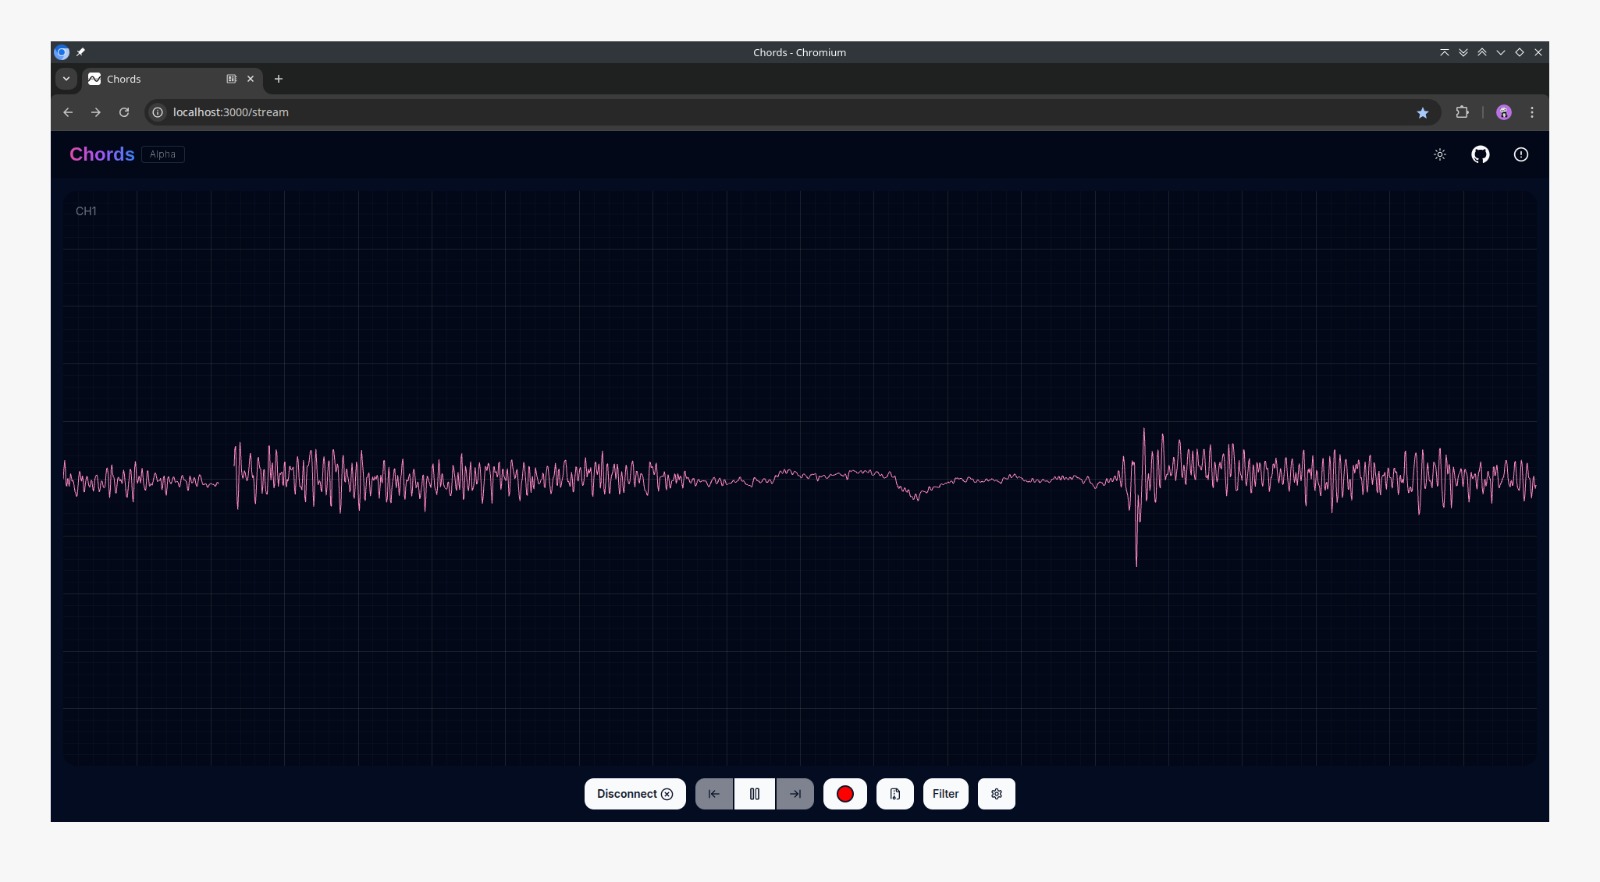Open the saved recordings file icon

[x=895, y=794]
